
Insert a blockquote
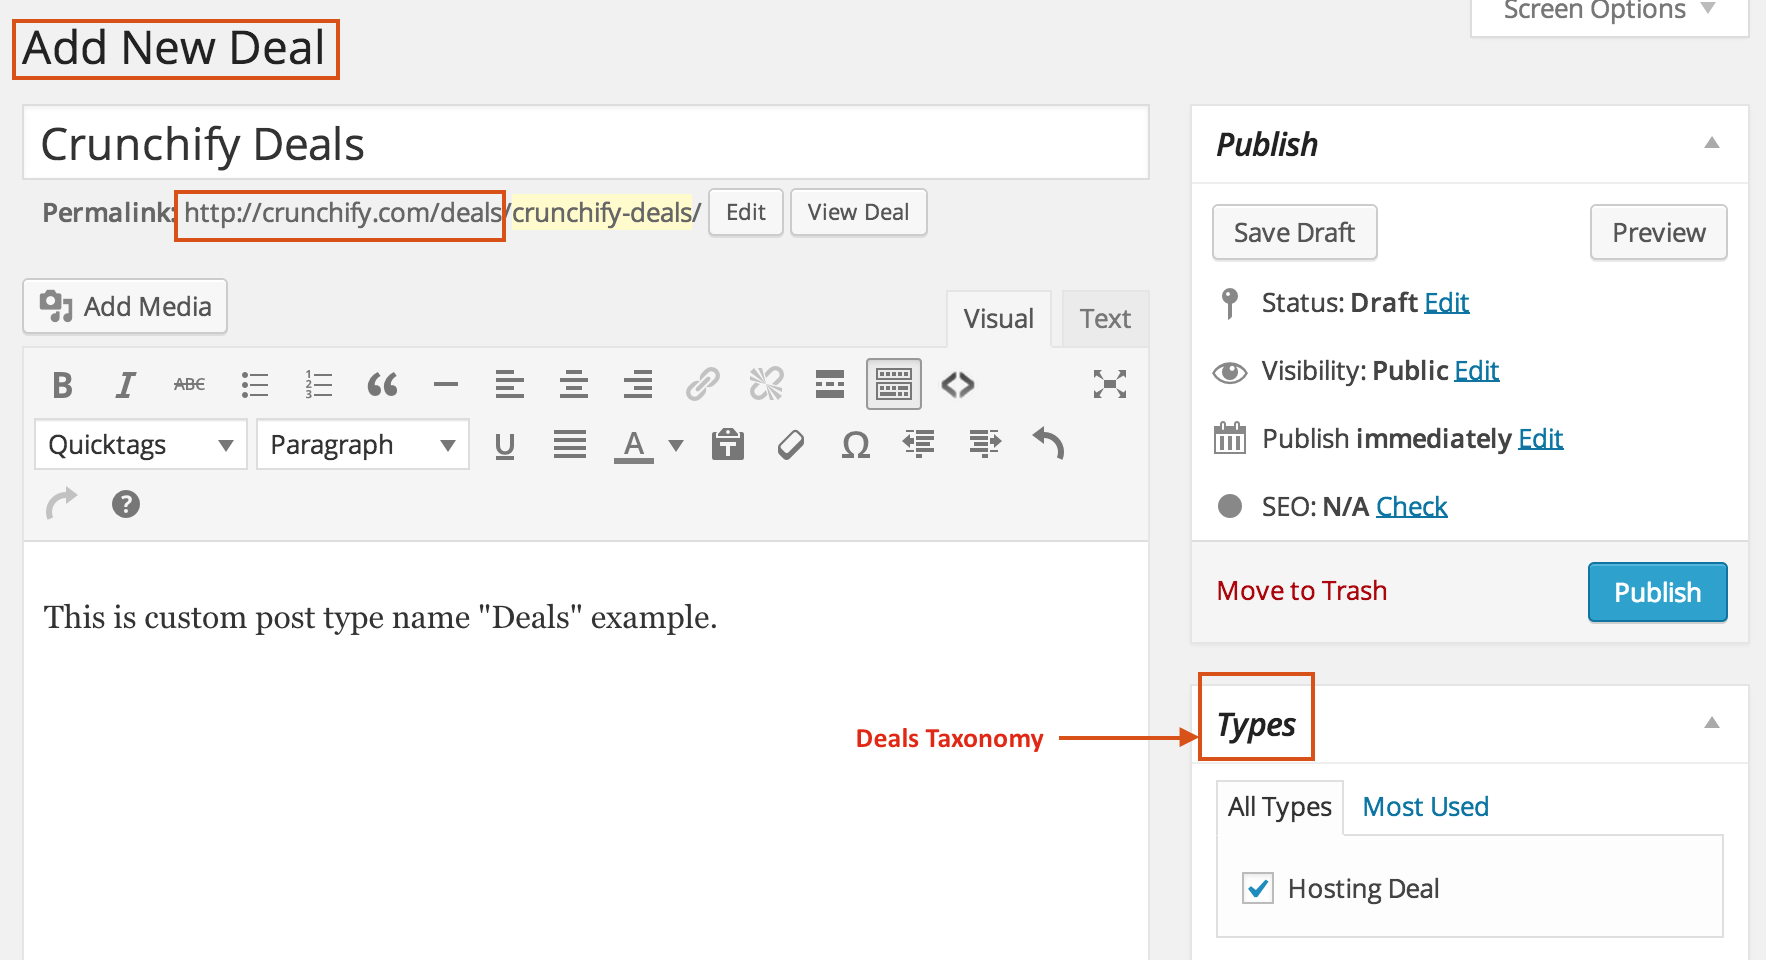[x=382, y=385]
